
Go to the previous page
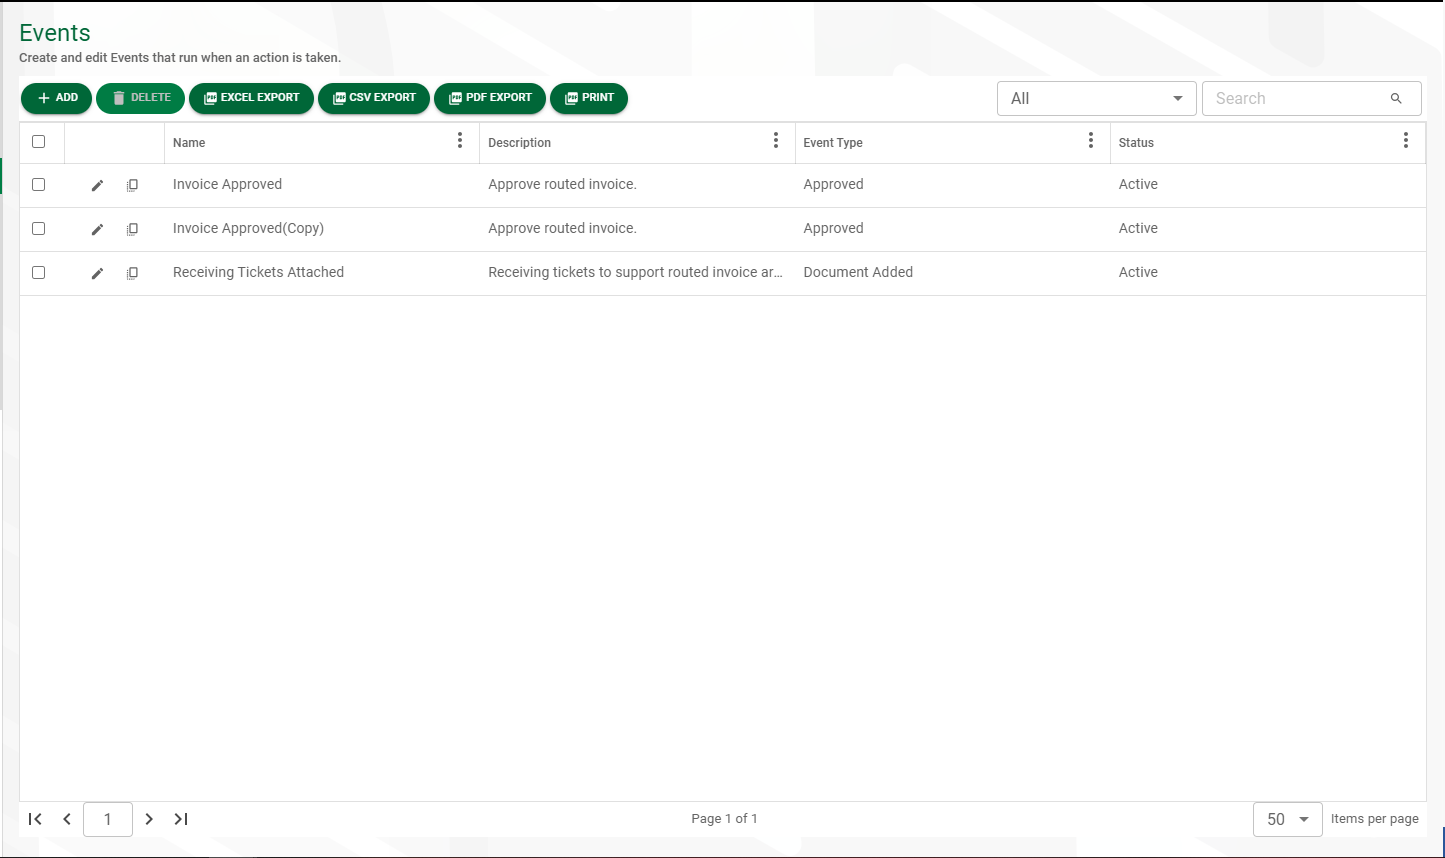pyautogui.click(x=67, y=819)
